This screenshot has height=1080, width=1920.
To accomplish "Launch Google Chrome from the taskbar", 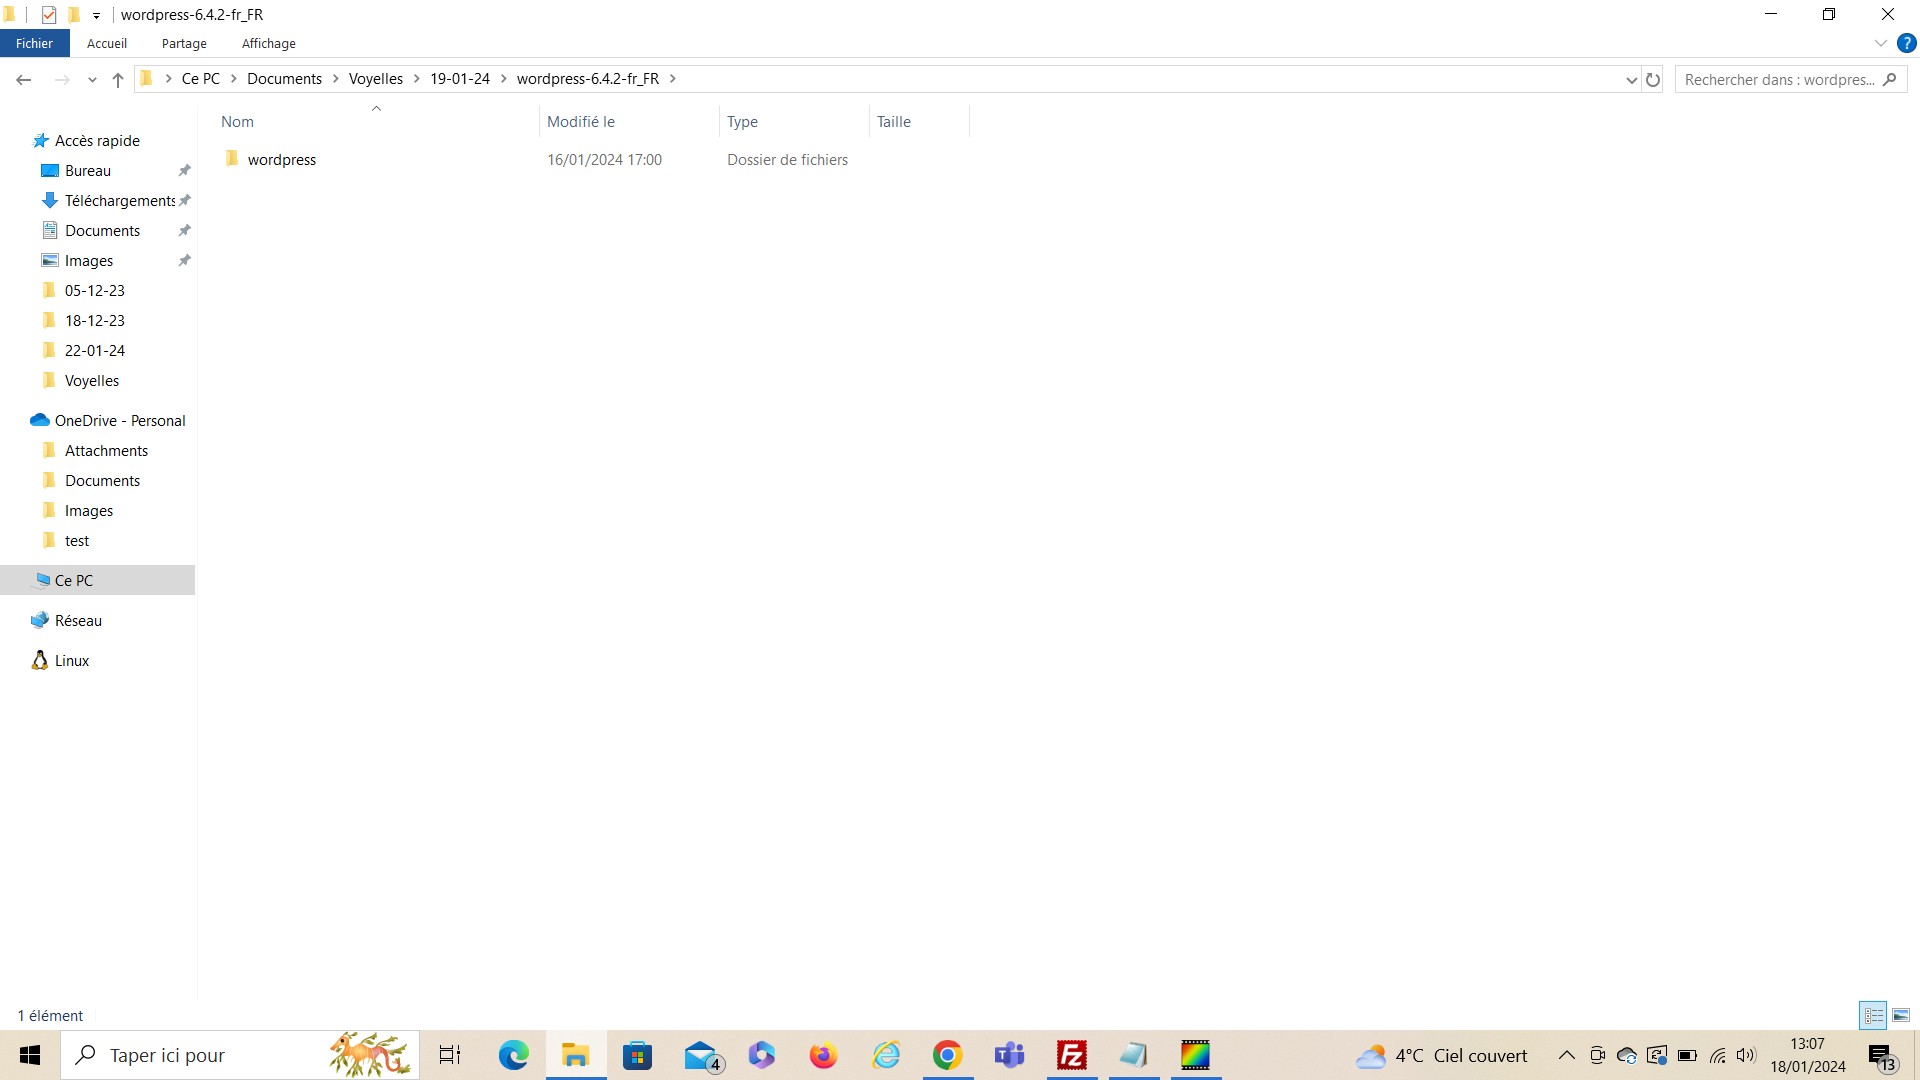I will tap(947, 1055).
